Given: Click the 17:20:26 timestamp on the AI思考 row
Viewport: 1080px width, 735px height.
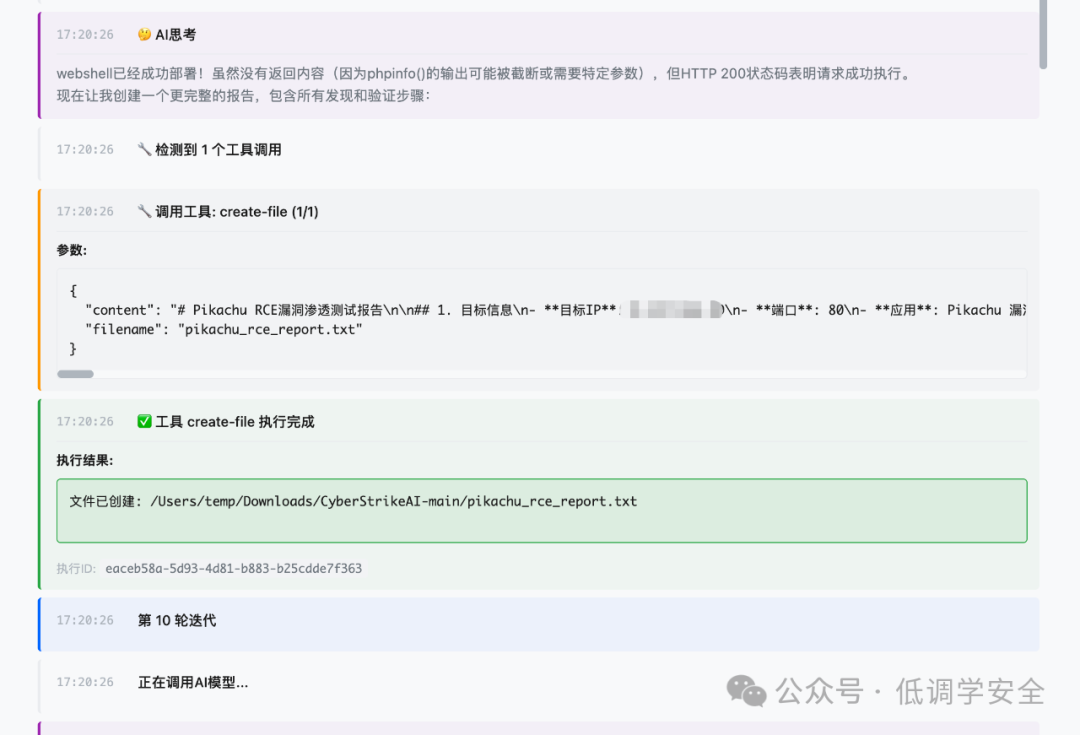Looking at the screenshot, I should point(85,34).
